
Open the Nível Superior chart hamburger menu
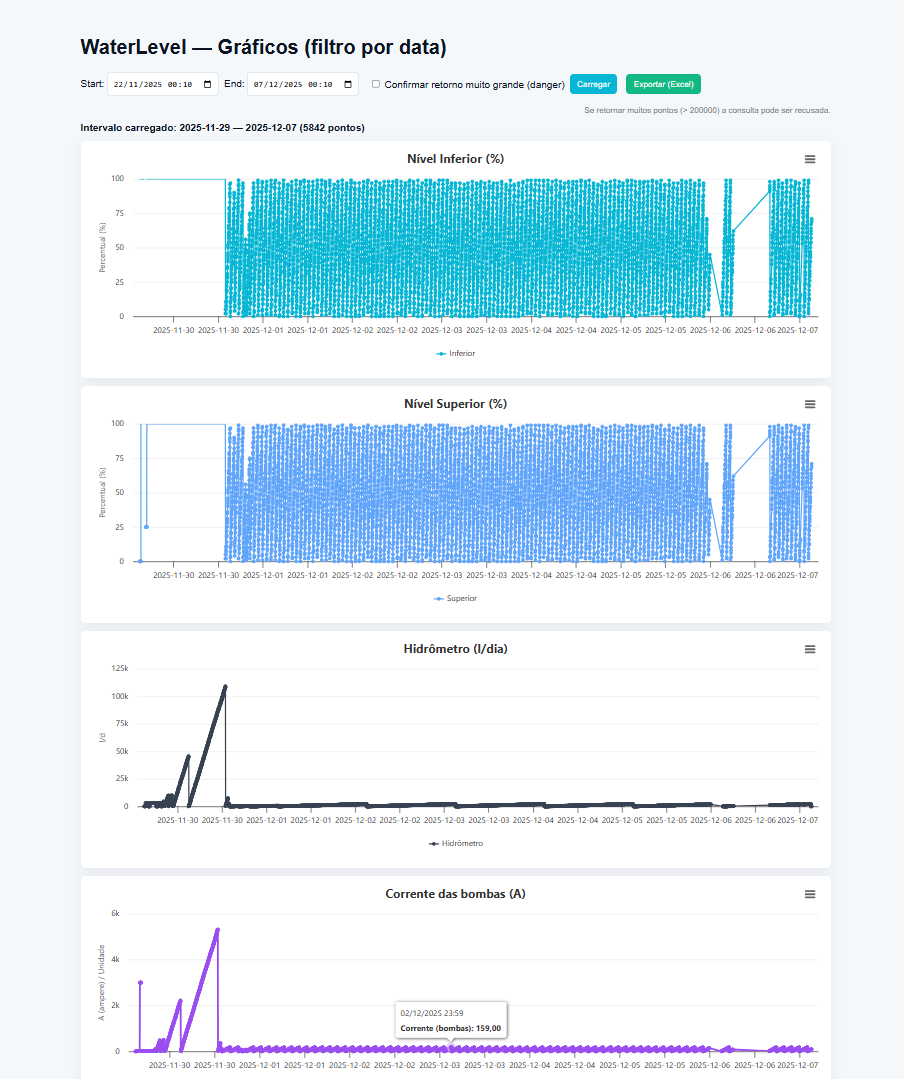pyautogui.click(x=810, y=404)
